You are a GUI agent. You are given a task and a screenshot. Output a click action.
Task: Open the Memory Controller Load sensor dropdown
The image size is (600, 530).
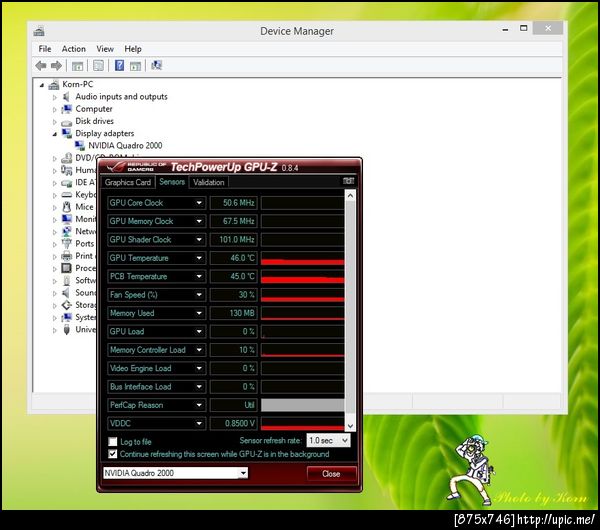[x=199, y=350]
